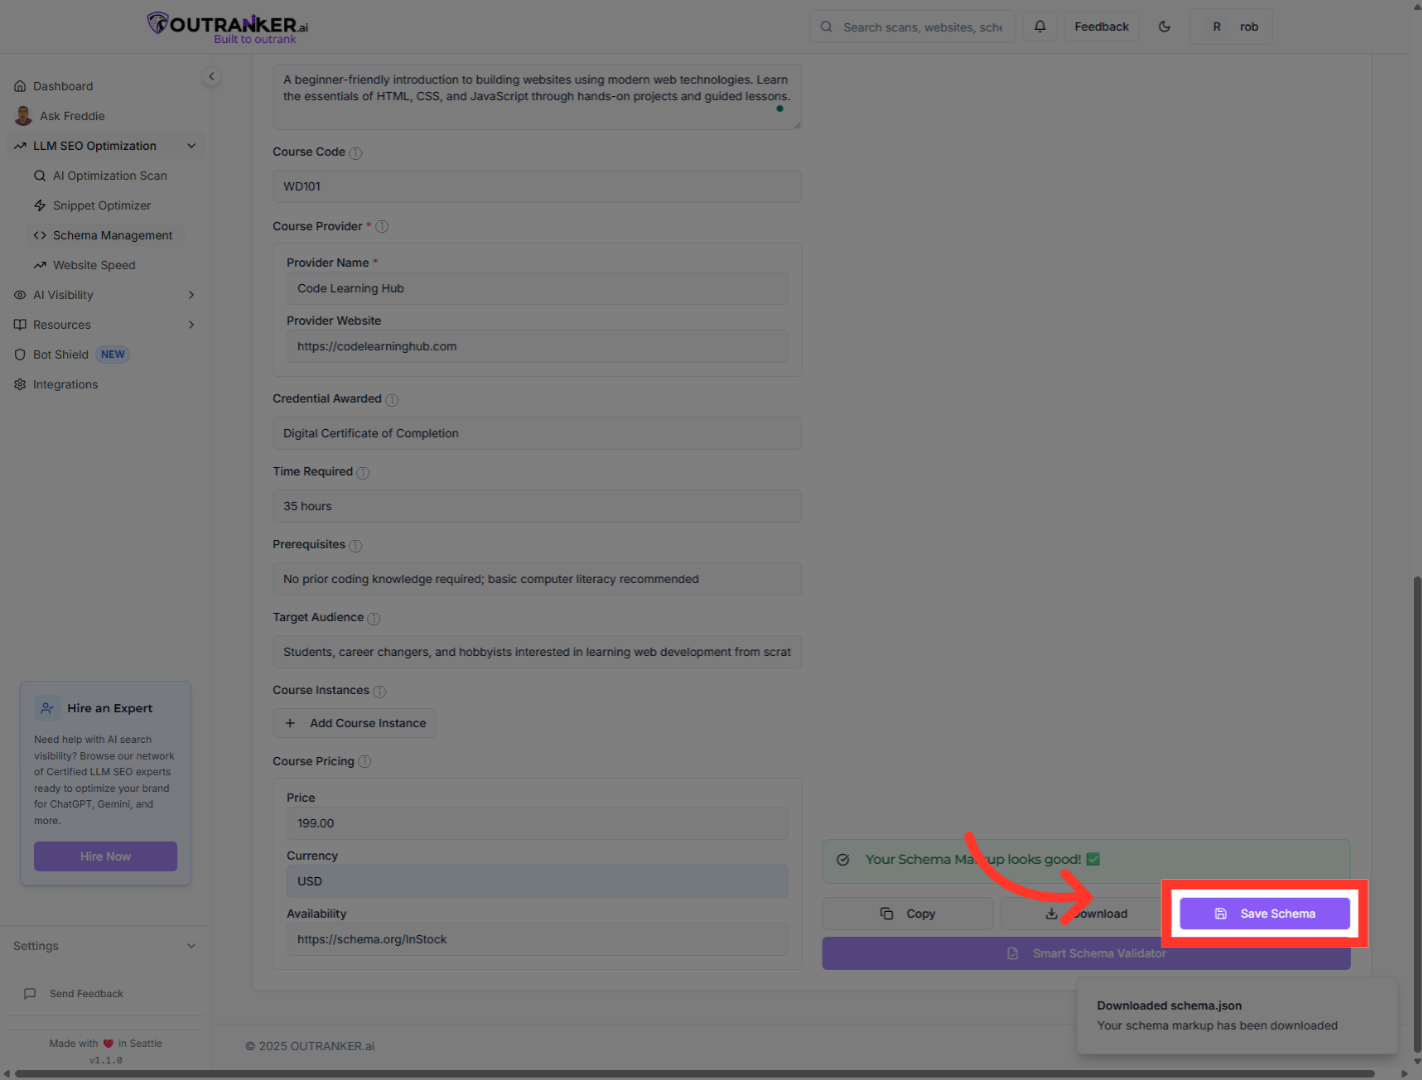1422x1080 pixels.
Task: Expand the AI Visibility section
Action: (x=190, y=294)
